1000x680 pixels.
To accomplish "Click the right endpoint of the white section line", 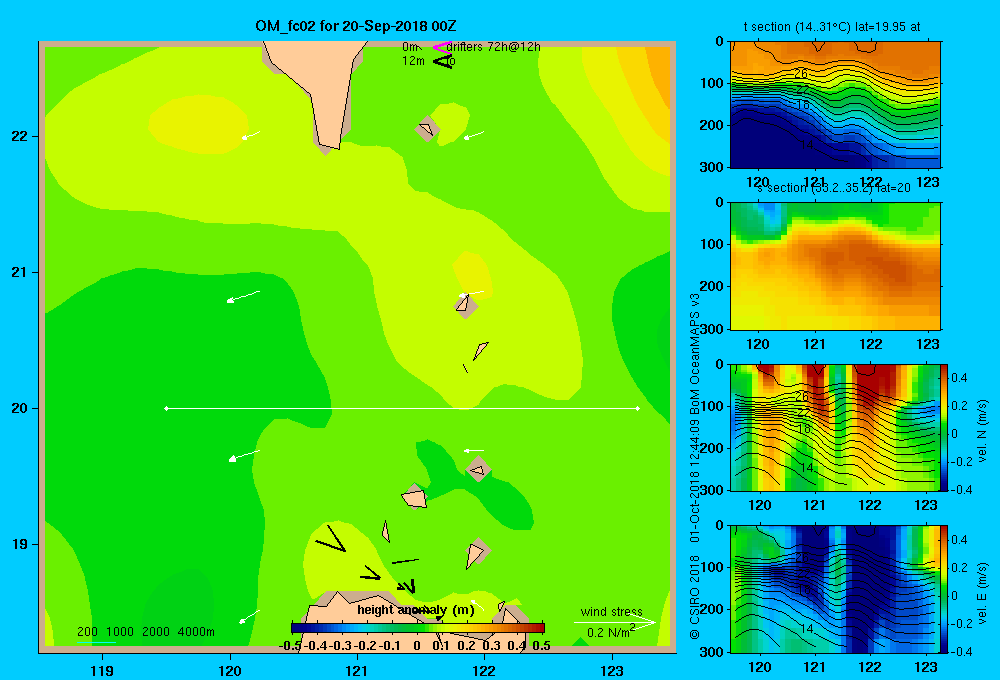I will click(x=638, y=408).
